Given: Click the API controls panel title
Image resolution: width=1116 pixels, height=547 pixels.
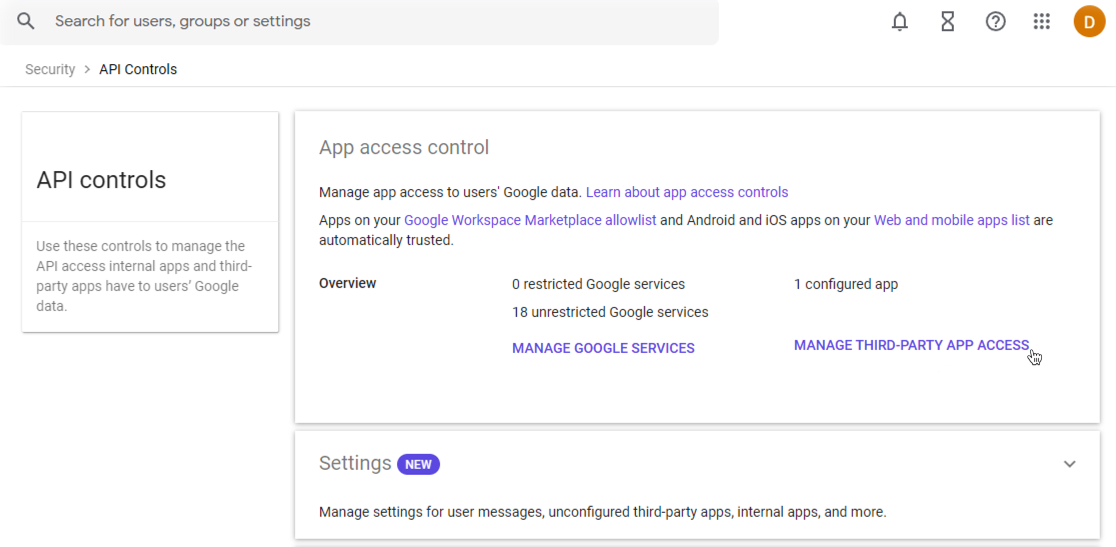Looking at the screenshot, I should [101, 180].
